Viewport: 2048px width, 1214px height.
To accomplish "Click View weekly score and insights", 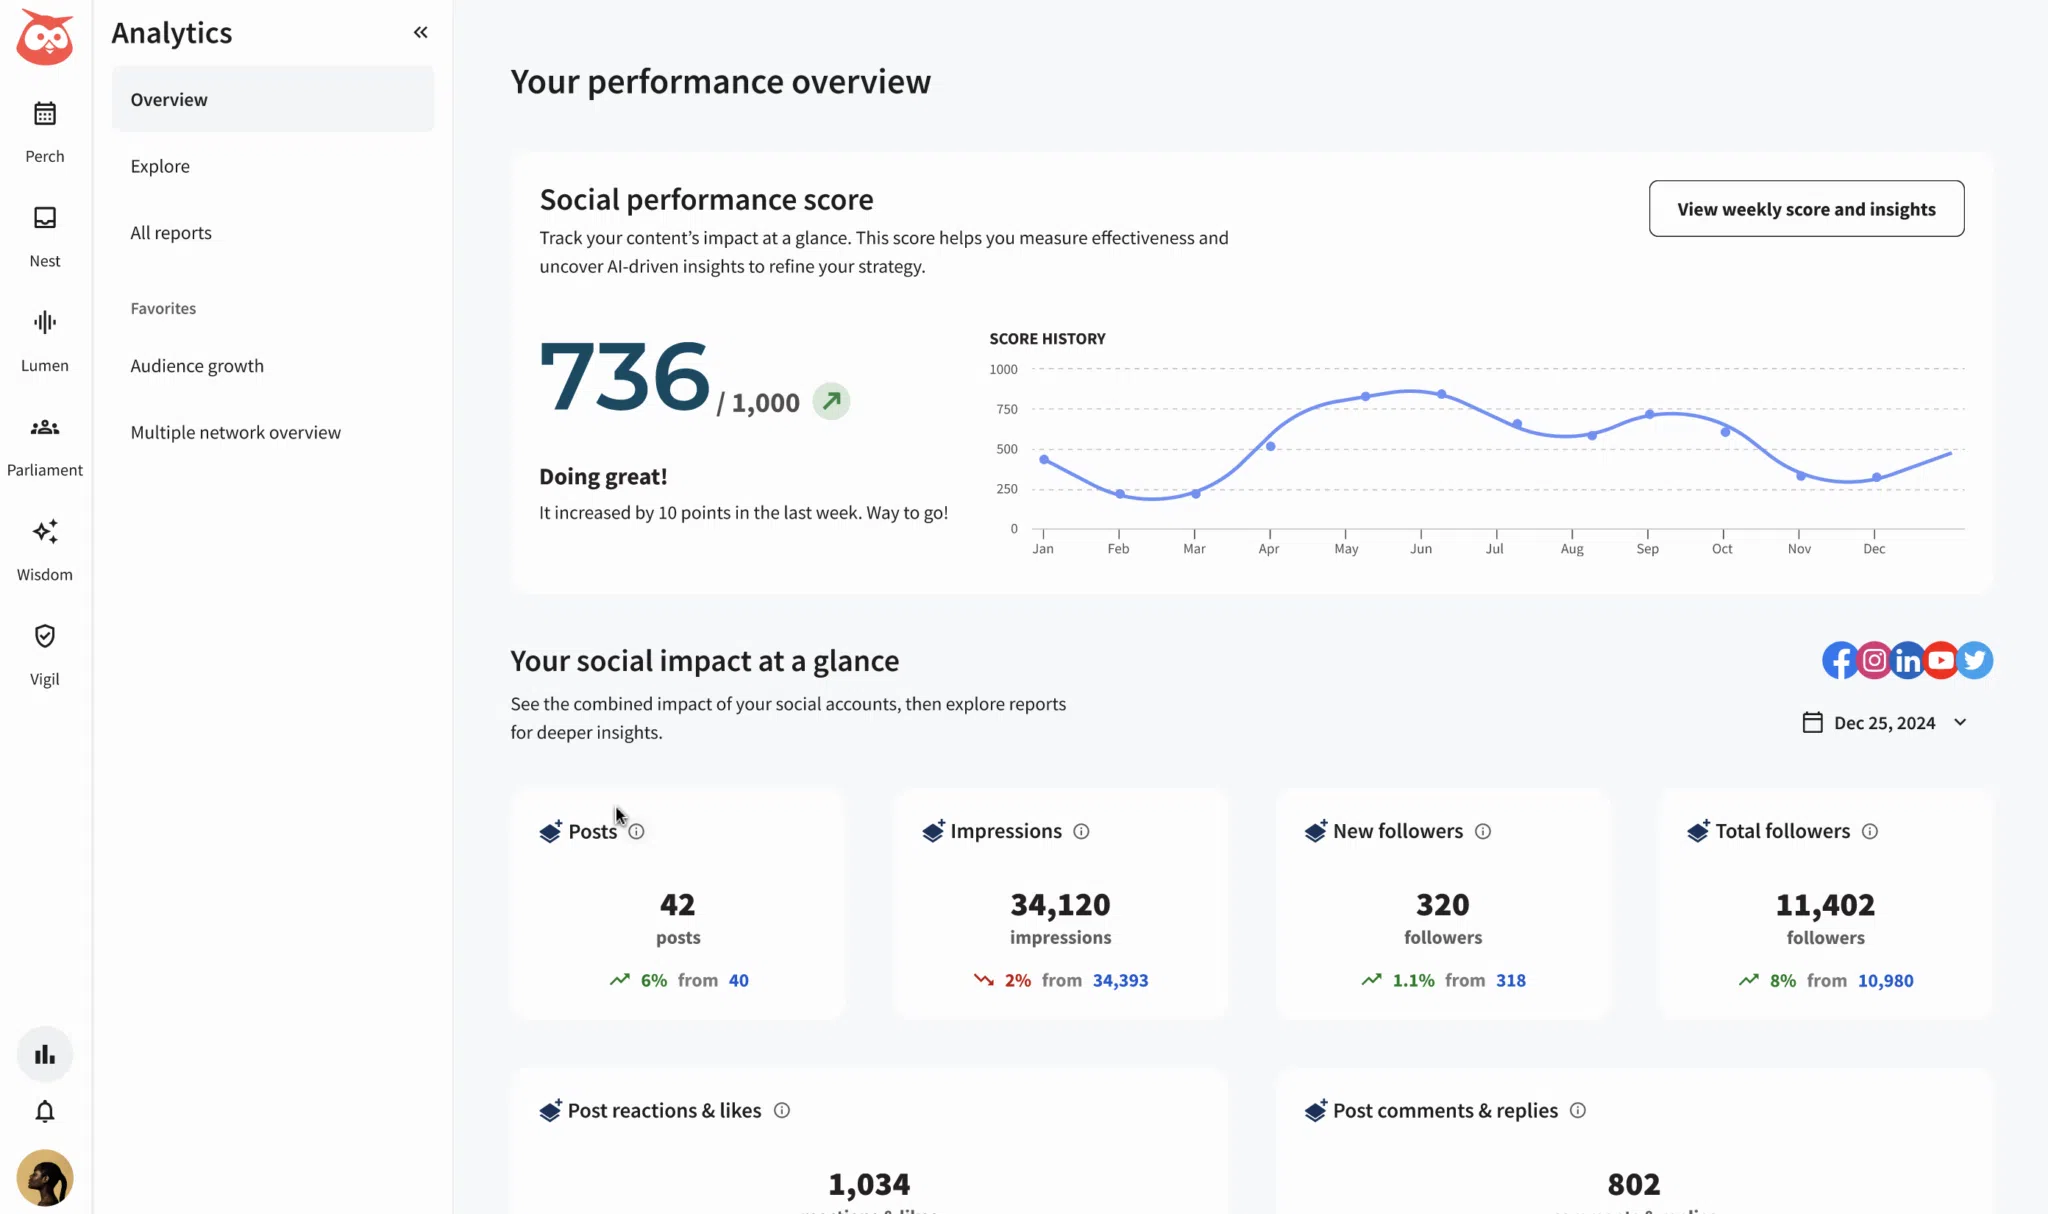I will click(x=1806, y=209).
